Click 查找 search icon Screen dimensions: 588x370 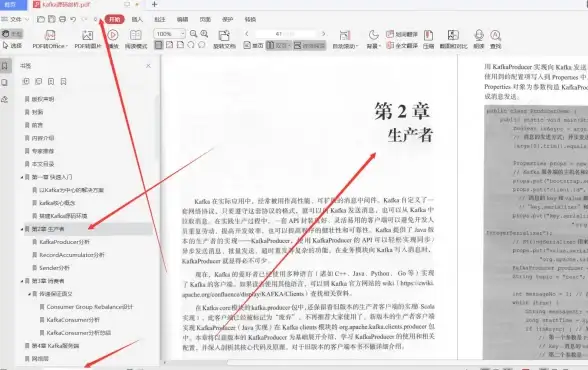(495, 39)
